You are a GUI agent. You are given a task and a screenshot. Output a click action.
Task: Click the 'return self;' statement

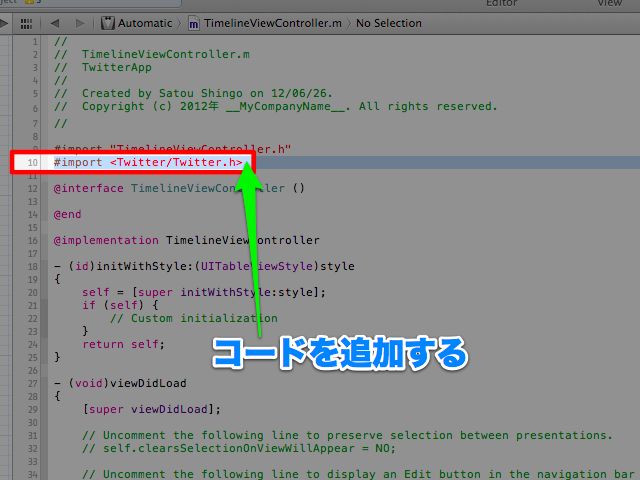coord(123,344)
